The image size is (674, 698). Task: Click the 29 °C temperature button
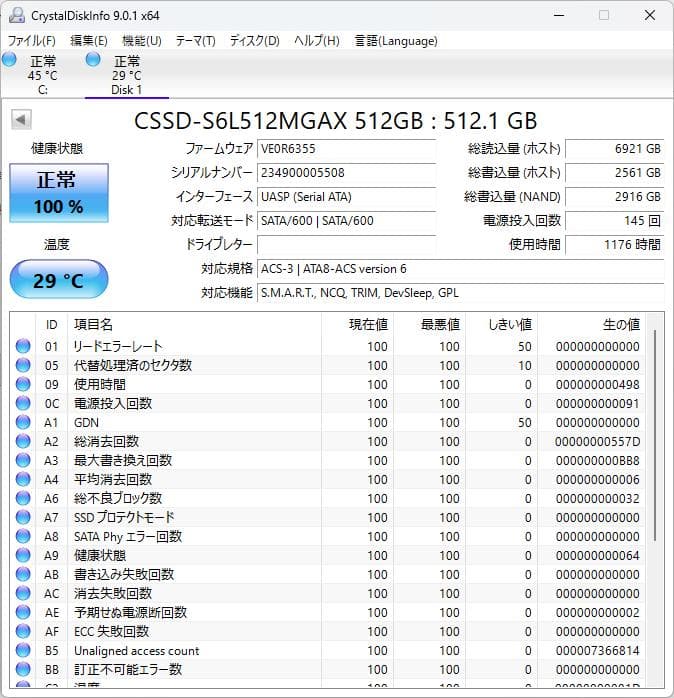pos(59,279)
